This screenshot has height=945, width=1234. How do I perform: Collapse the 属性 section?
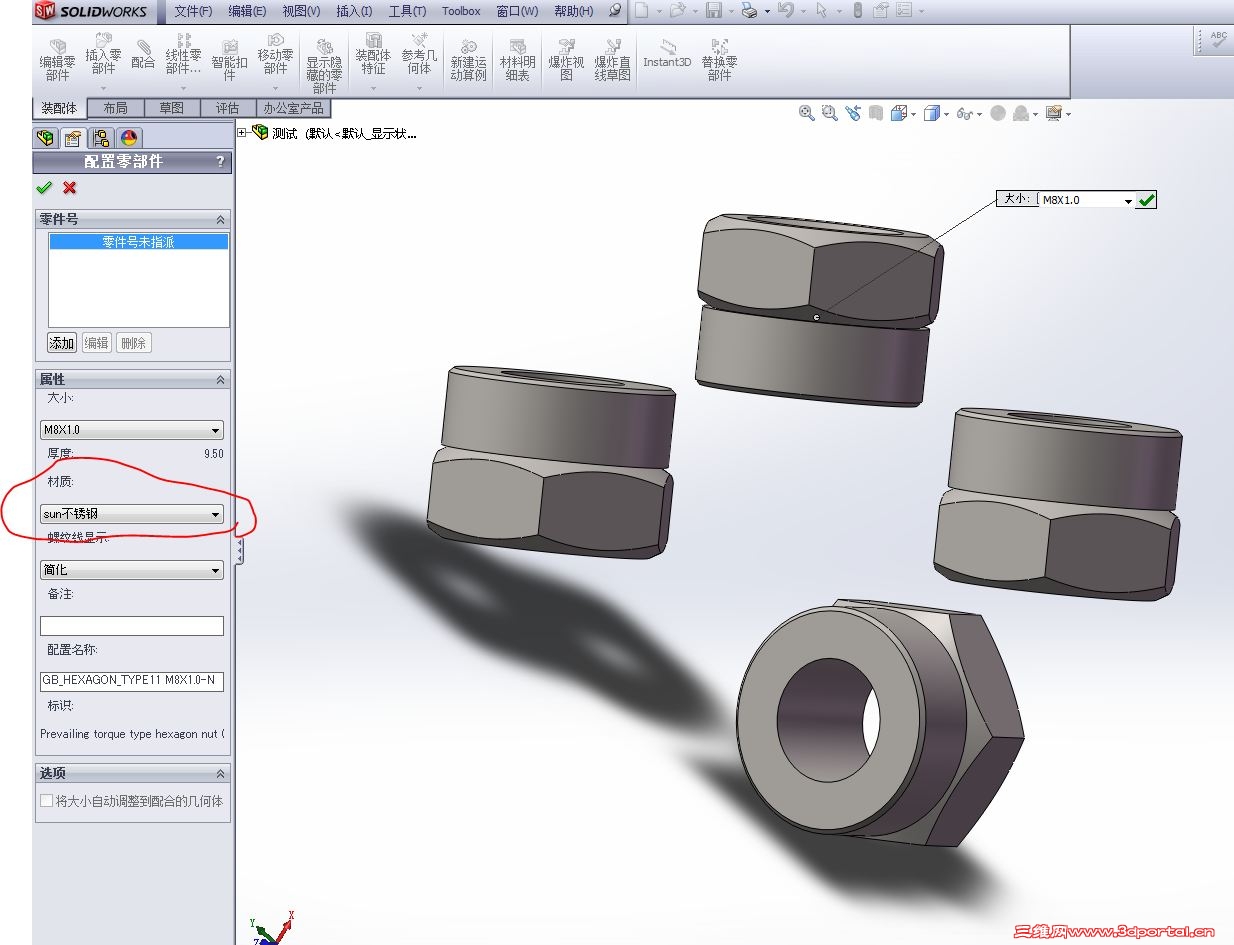pos(220,380)
